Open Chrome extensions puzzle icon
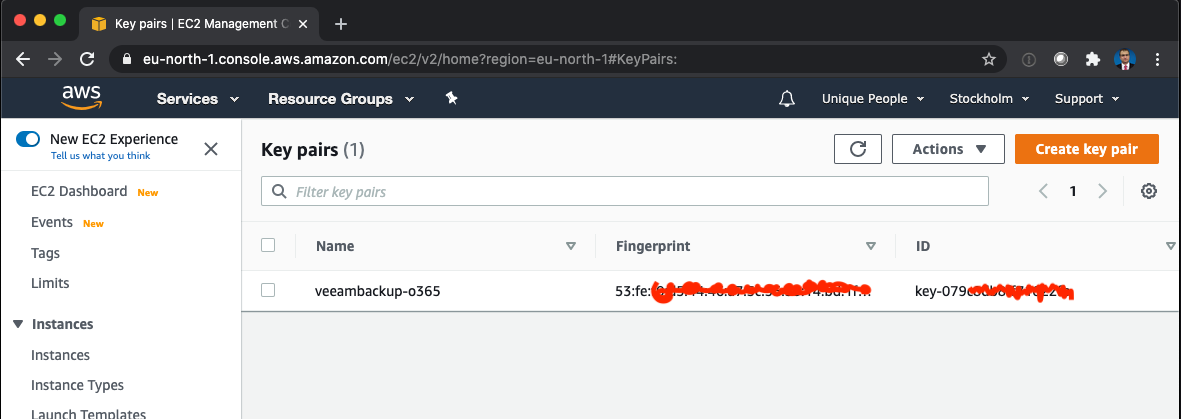The width and height of the screenshot is (1181, 419). tap(1092, 59)
